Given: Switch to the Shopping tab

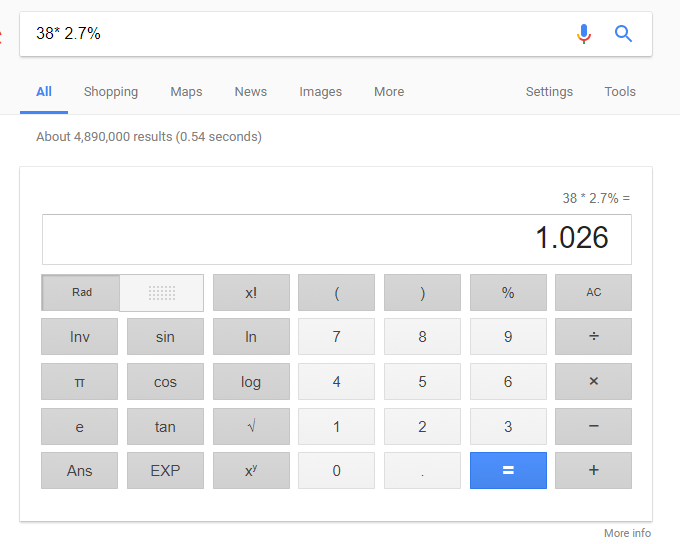Looking at the screenshot, I should pos(111,92).
